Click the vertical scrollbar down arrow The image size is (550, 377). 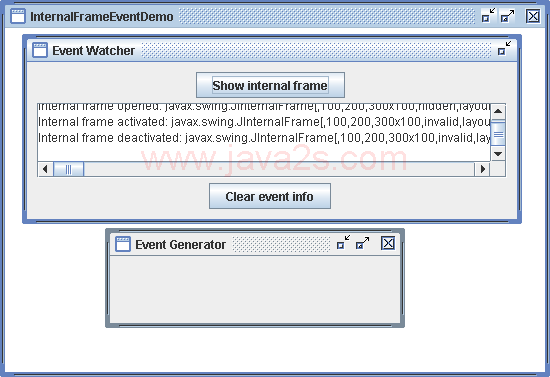pos(498,154)
